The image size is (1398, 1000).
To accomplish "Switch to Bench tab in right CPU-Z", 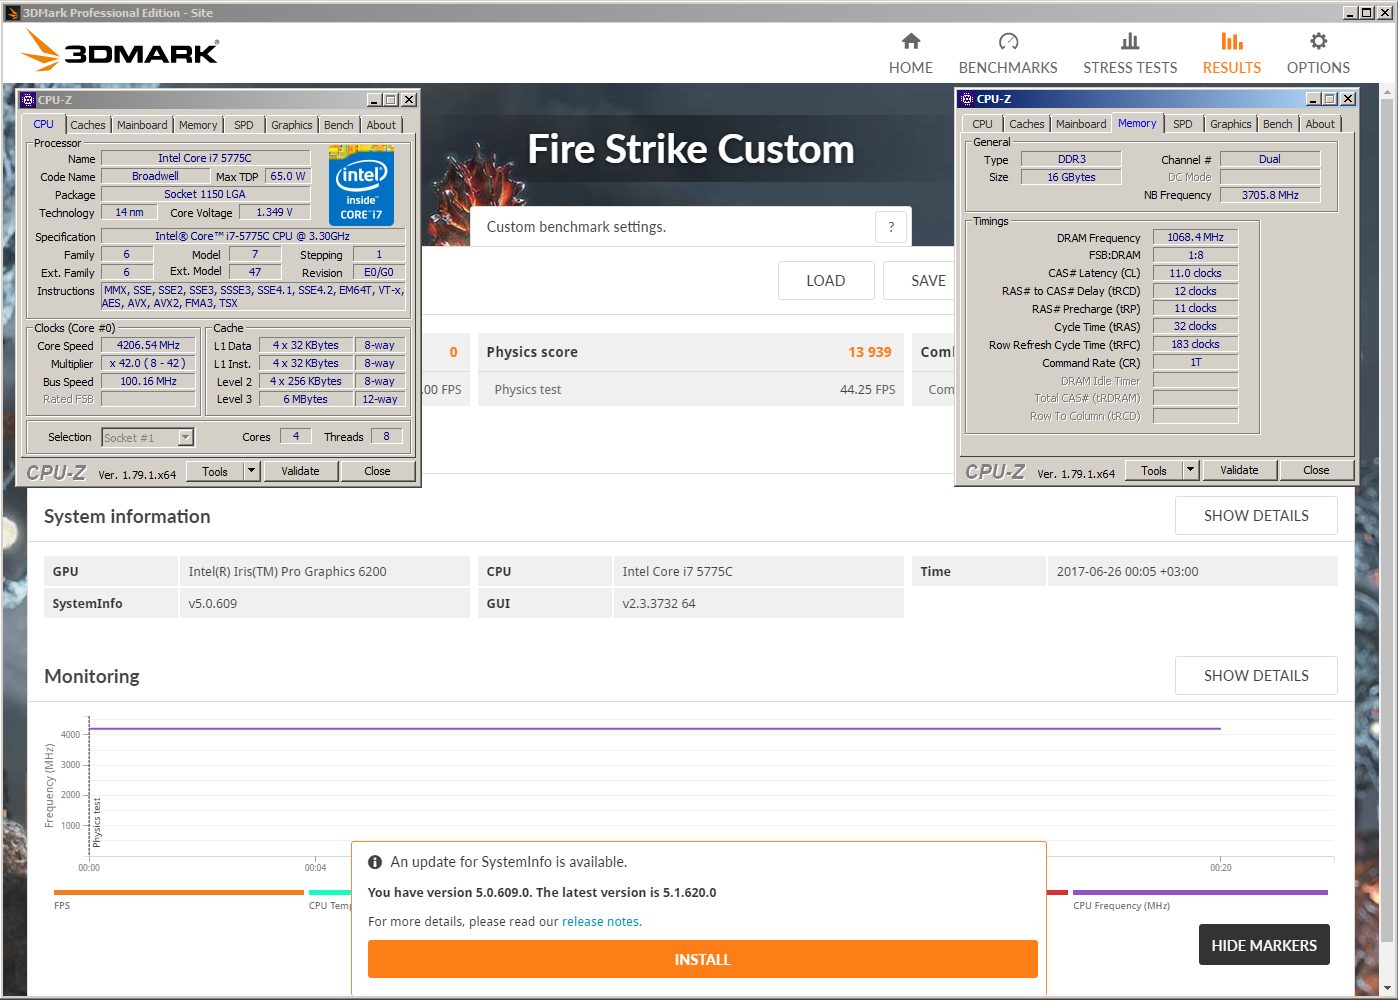I will (1278, 124).
